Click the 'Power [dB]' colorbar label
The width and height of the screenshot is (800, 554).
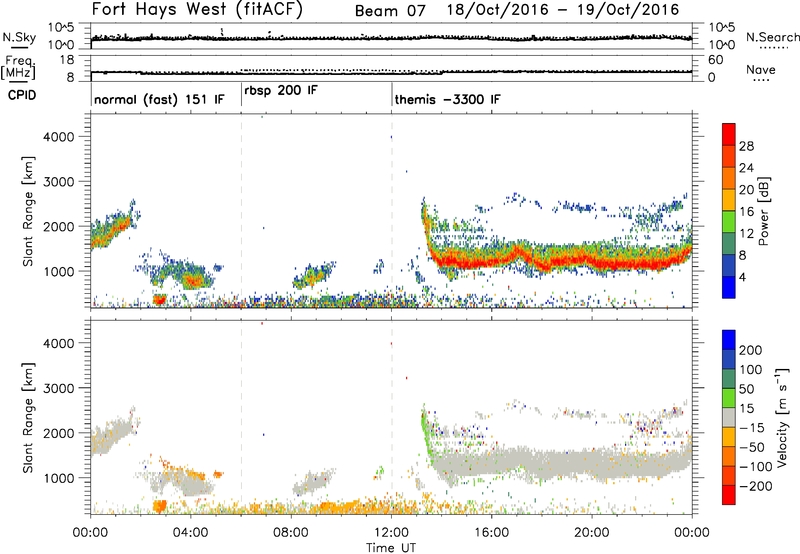[x=764, y=211]
